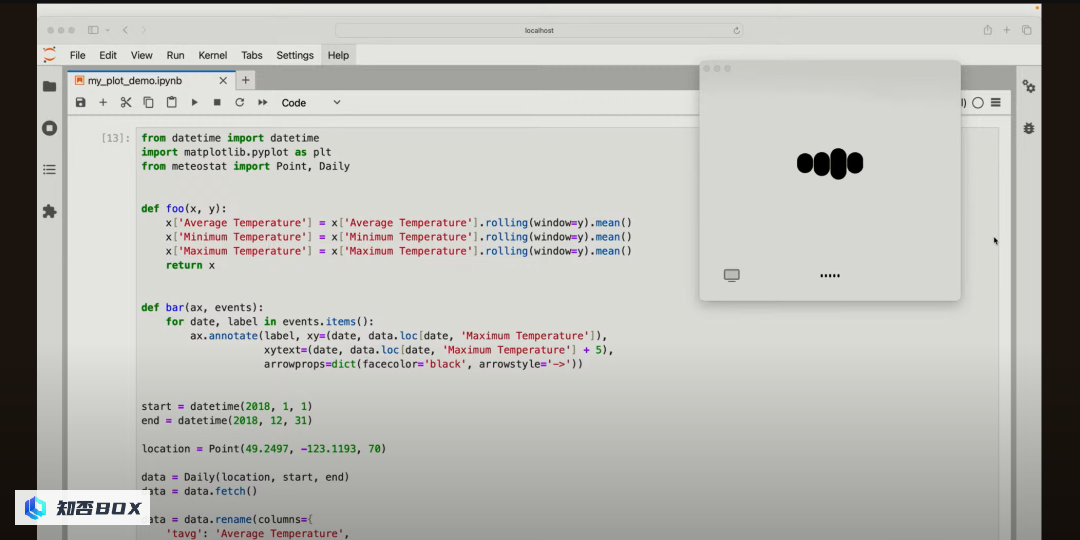The width and height of the screenshot is (1080, 540).
Task: Run the selected cell
Action: click(x=195, y=103)
